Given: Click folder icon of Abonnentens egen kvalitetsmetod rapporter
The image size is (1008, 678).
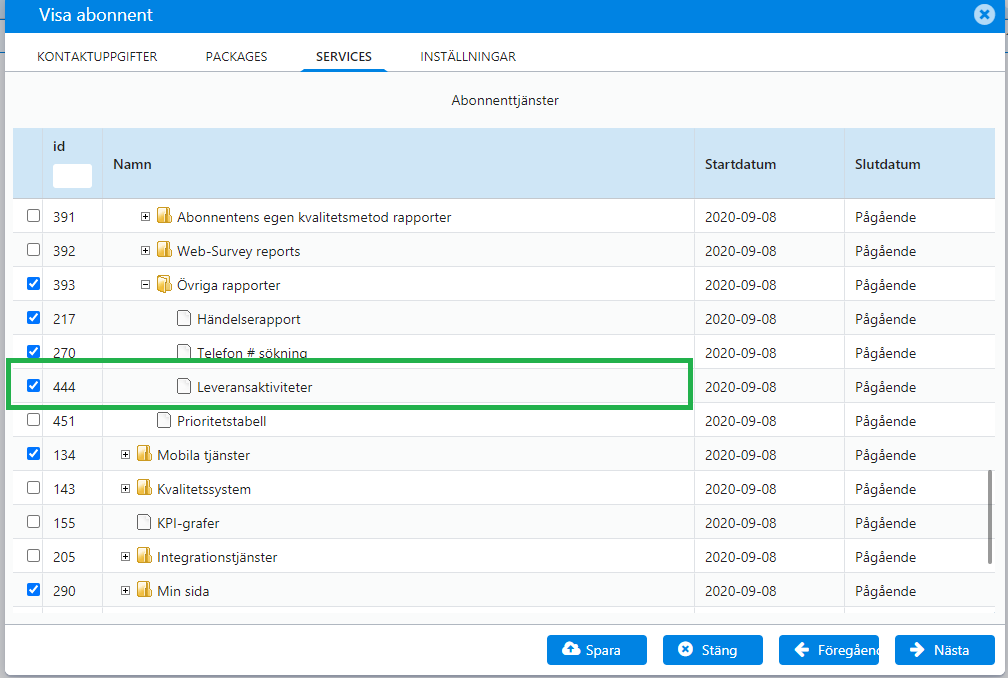Looking at the screenshot, I should (x=165, y=215).
